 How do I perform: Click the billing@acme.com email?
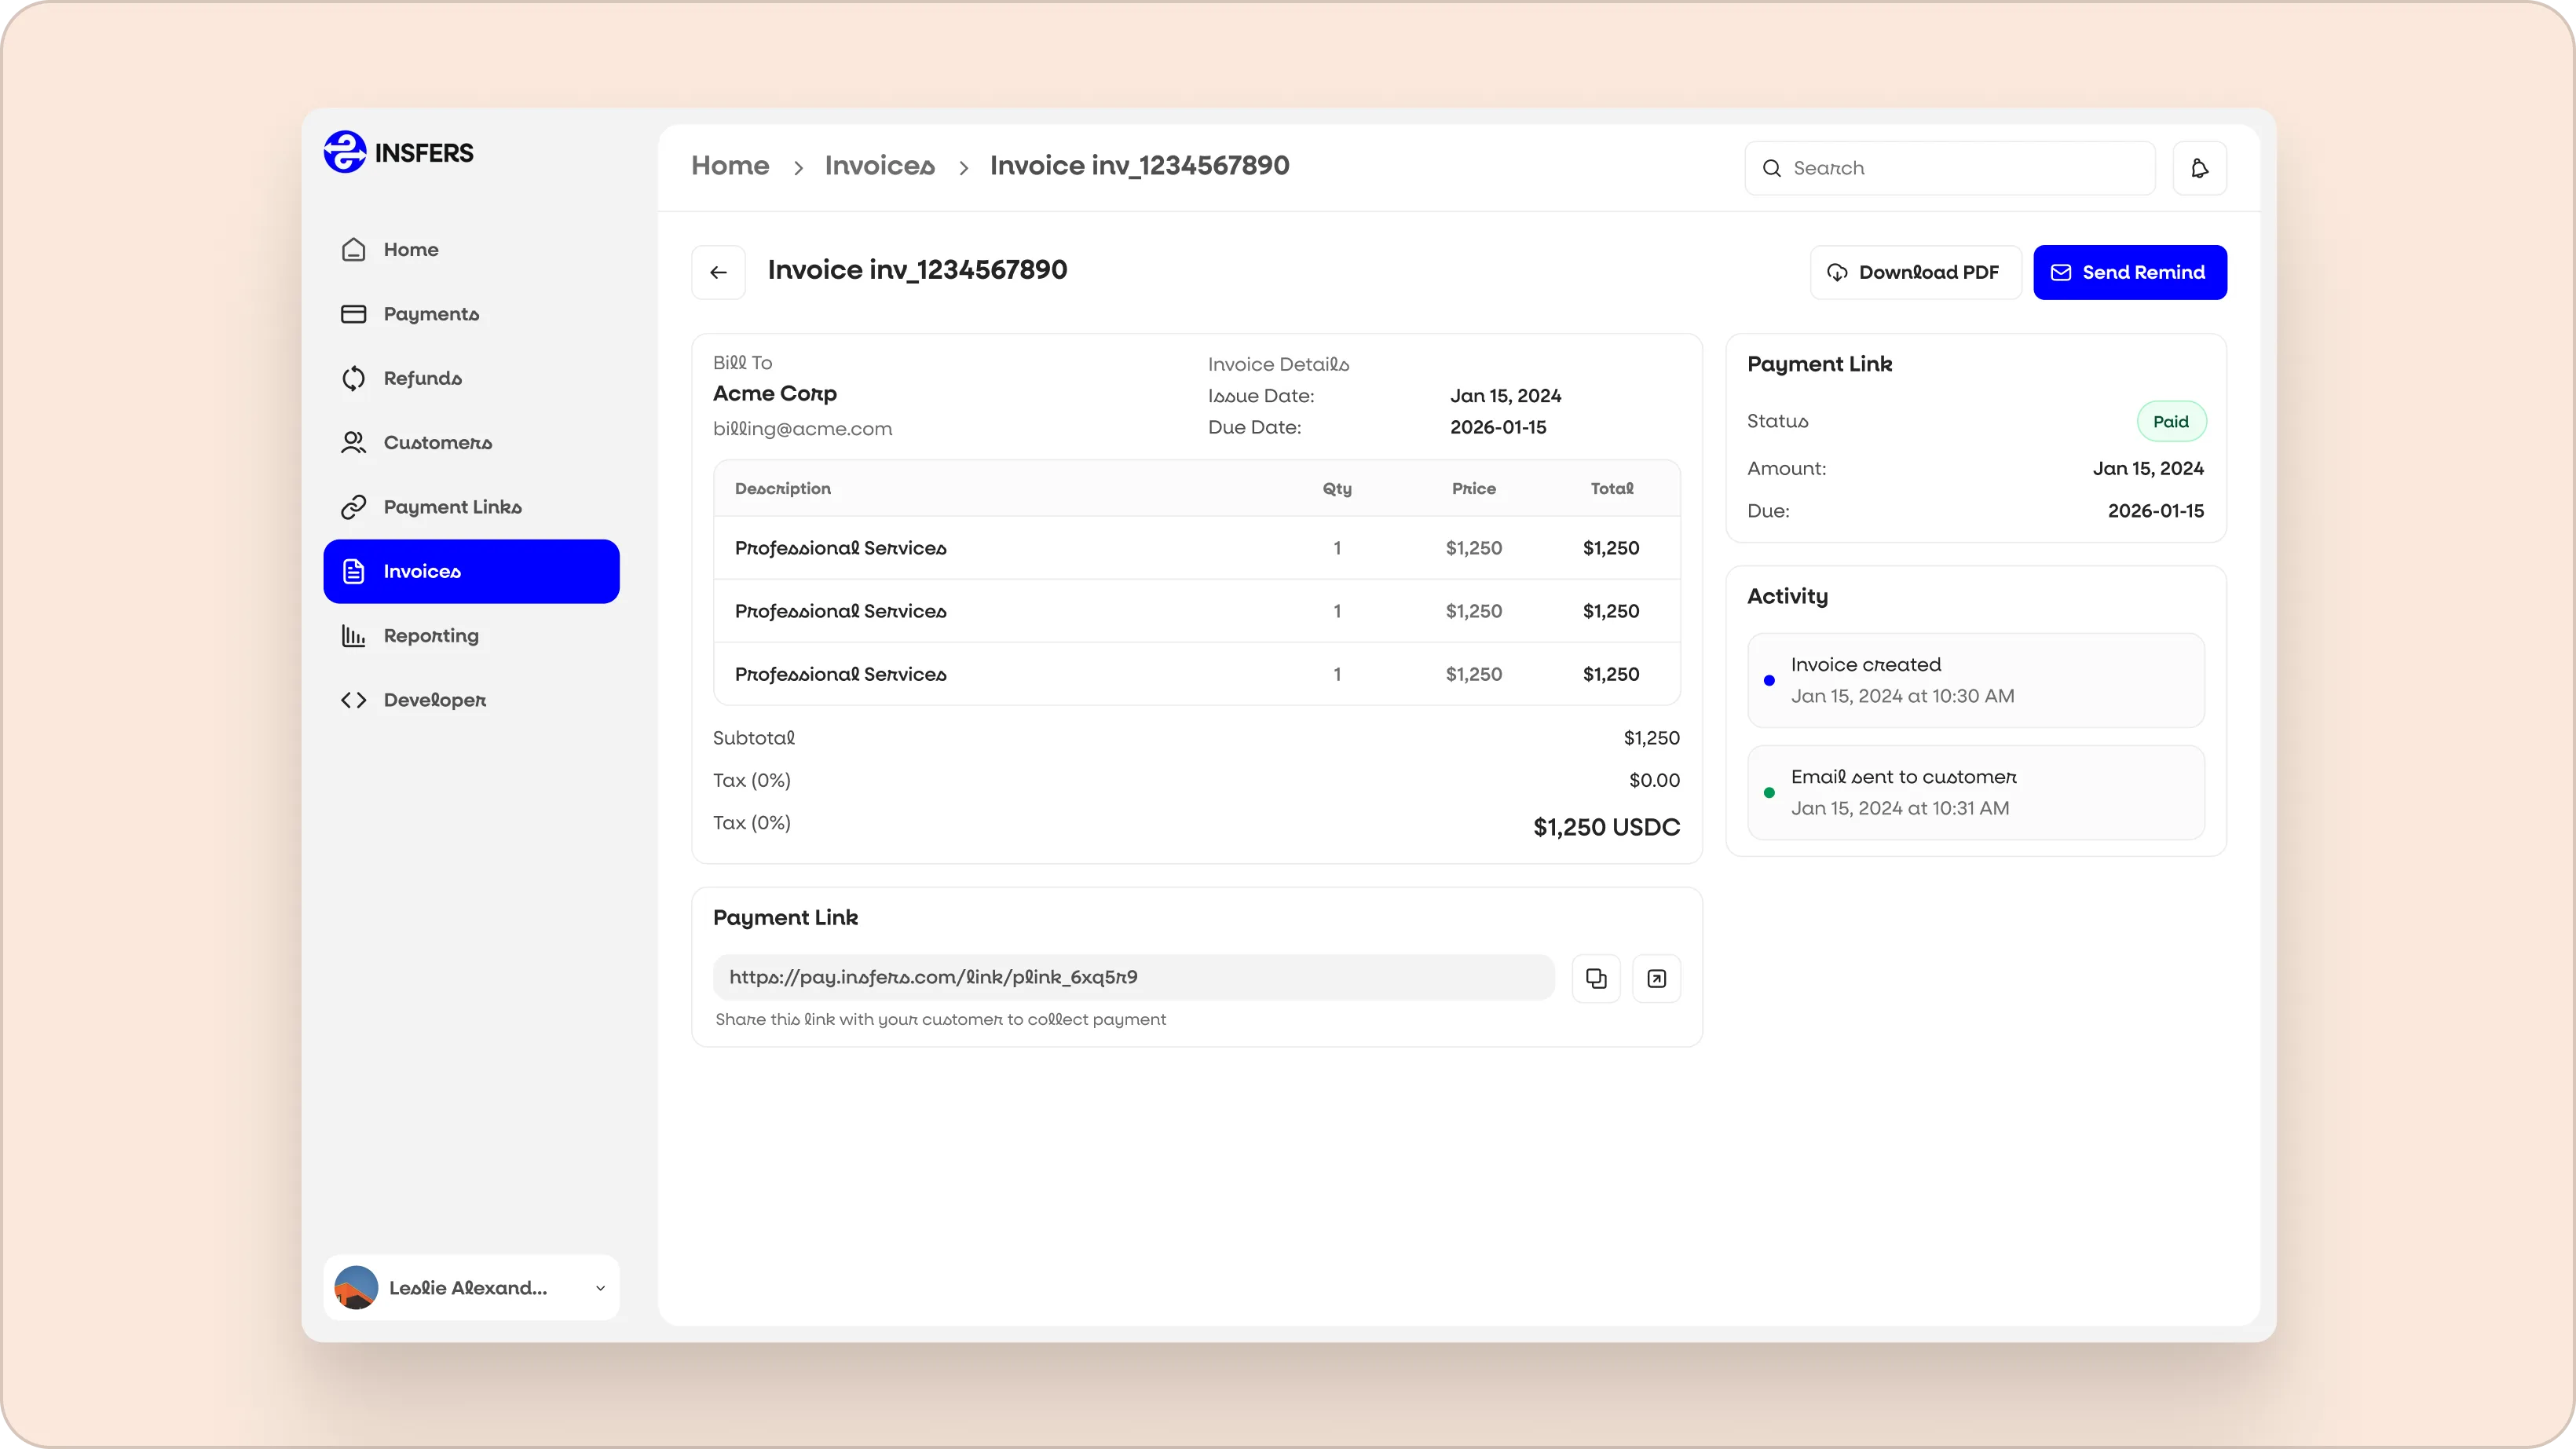click(802, 428)
